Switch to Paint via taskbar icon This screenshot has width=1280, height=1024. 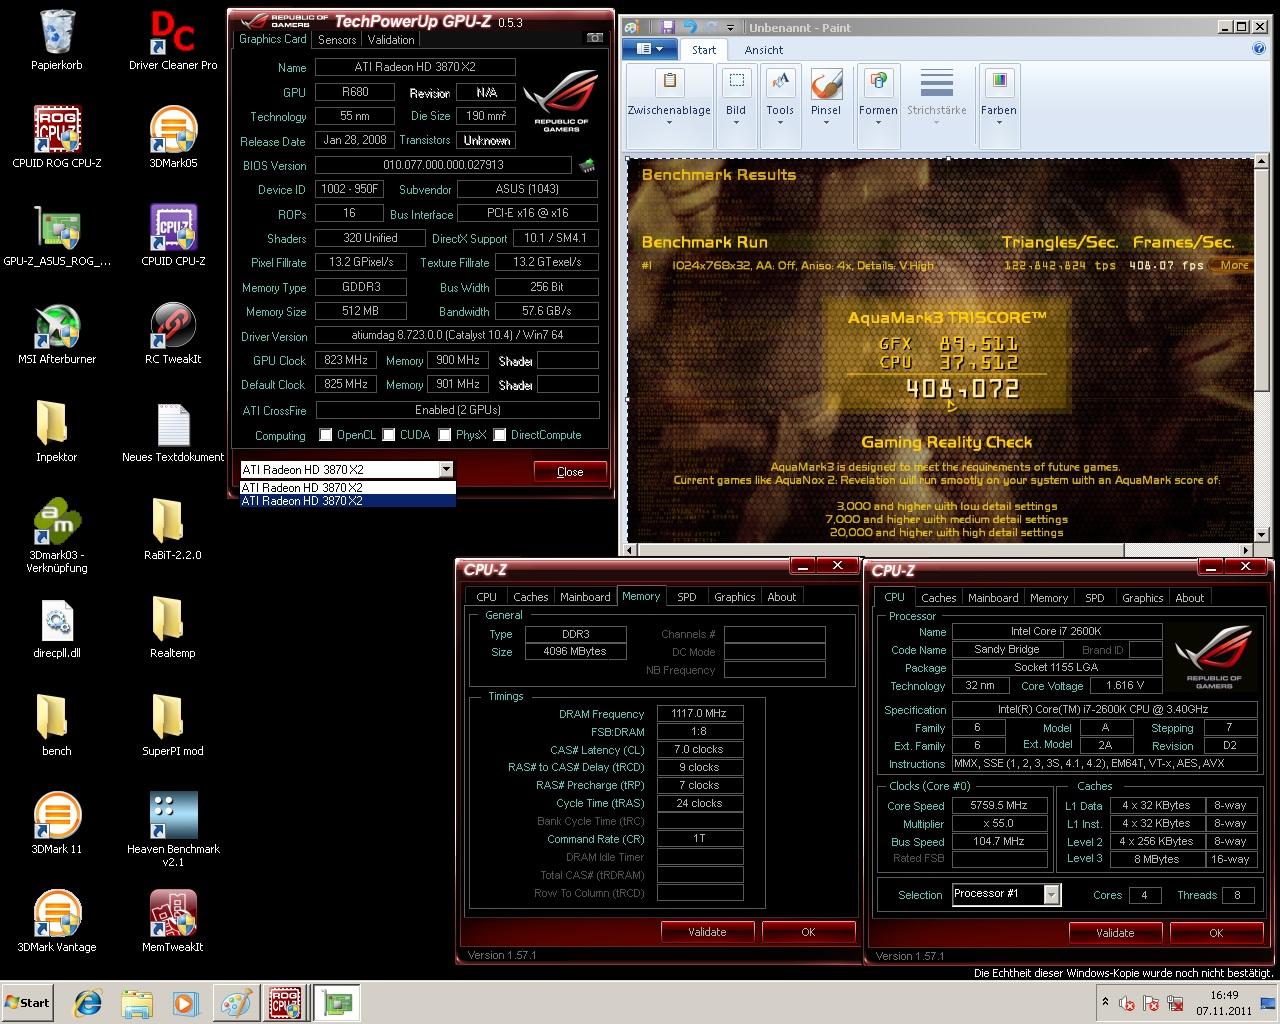coord(236,1002)
